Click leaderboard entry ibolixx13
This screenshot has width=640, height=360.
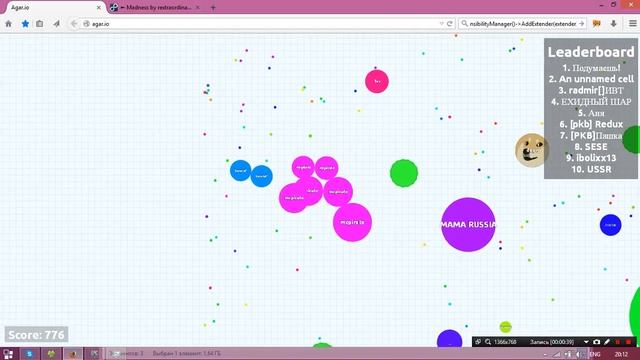tap(591, 158)
